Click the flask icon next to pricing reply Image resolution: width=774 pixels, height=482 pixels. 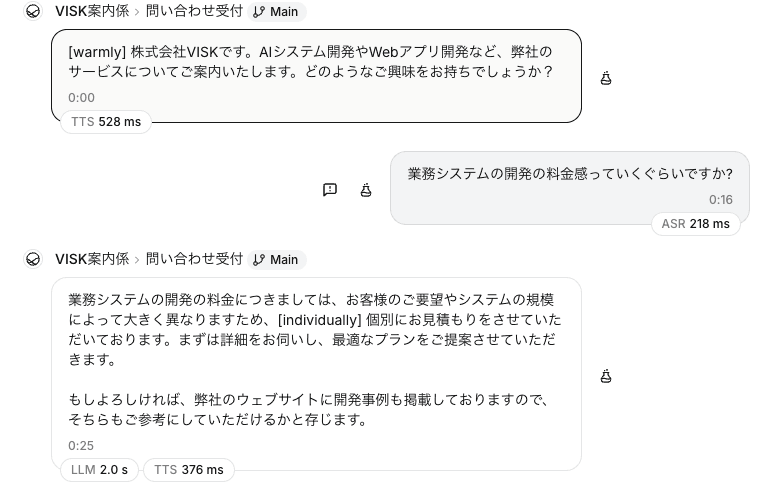(x=606, y=376)
